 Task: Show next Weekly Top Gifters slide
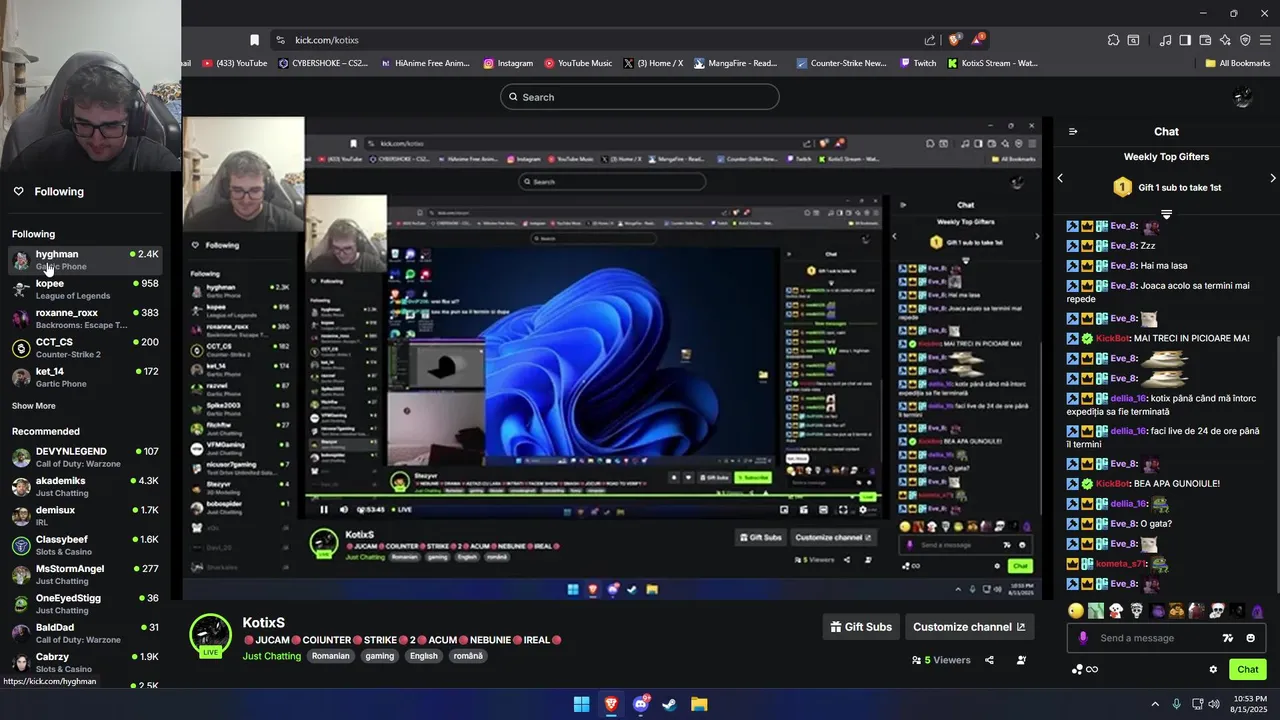1272,178
